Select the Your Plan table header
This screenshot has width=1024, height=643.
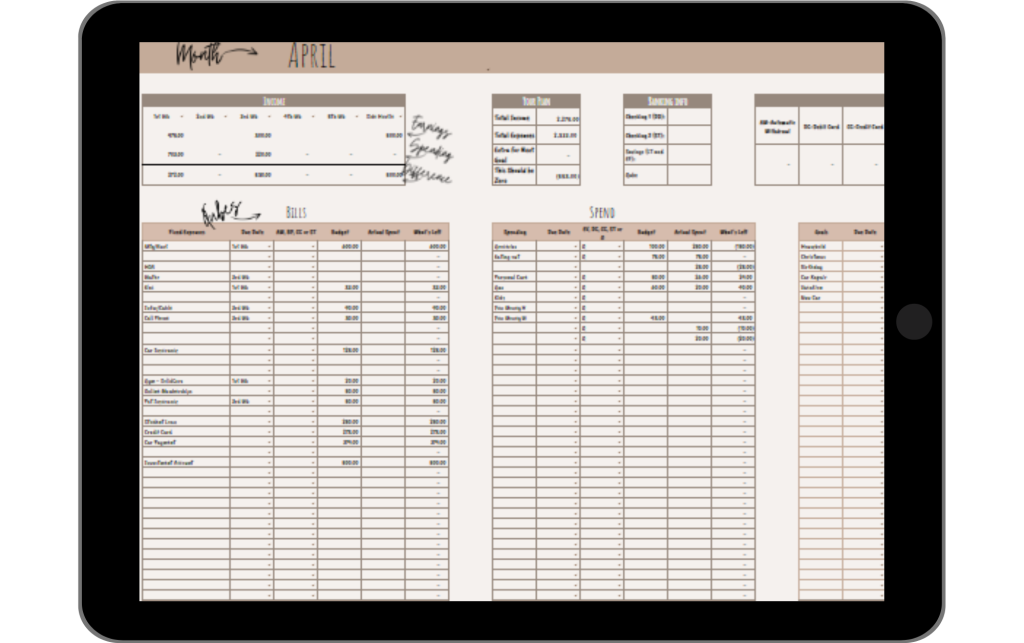pyautogui.click(x=536, y=101)
